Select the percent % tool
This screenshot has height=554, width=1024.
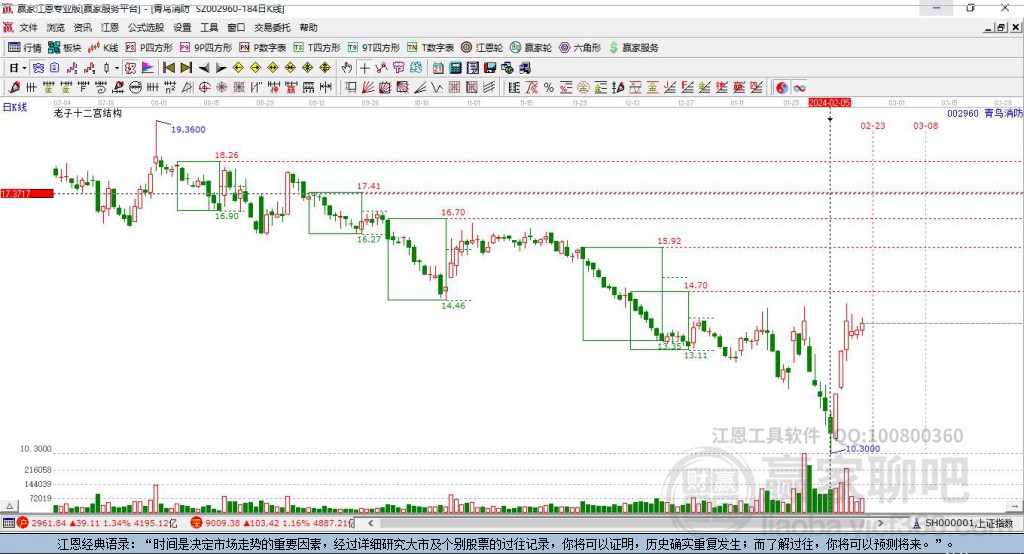coord(549,88)
